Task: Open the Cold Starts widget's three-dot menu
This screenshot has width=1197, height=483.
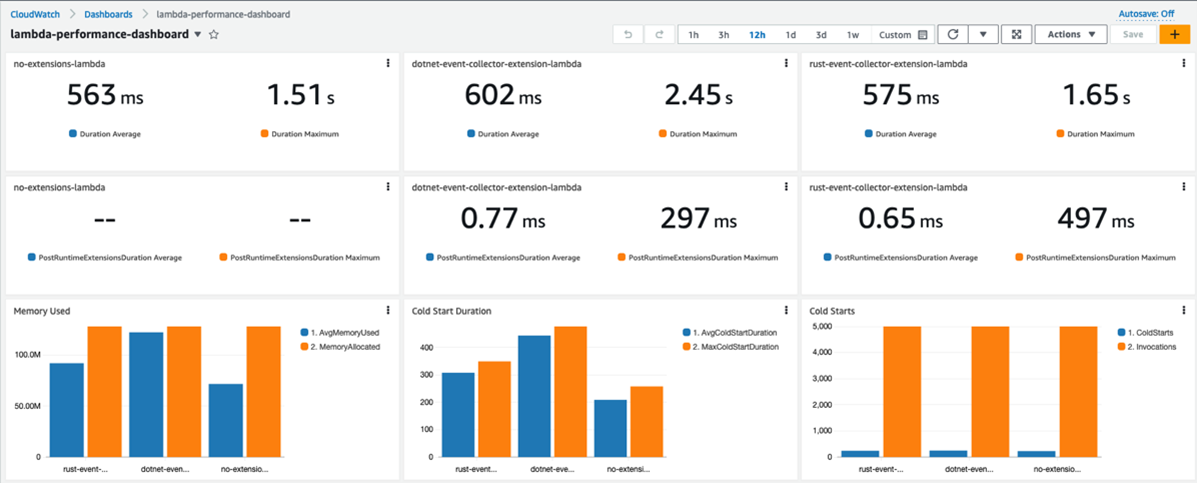Action: (1184, 311)
